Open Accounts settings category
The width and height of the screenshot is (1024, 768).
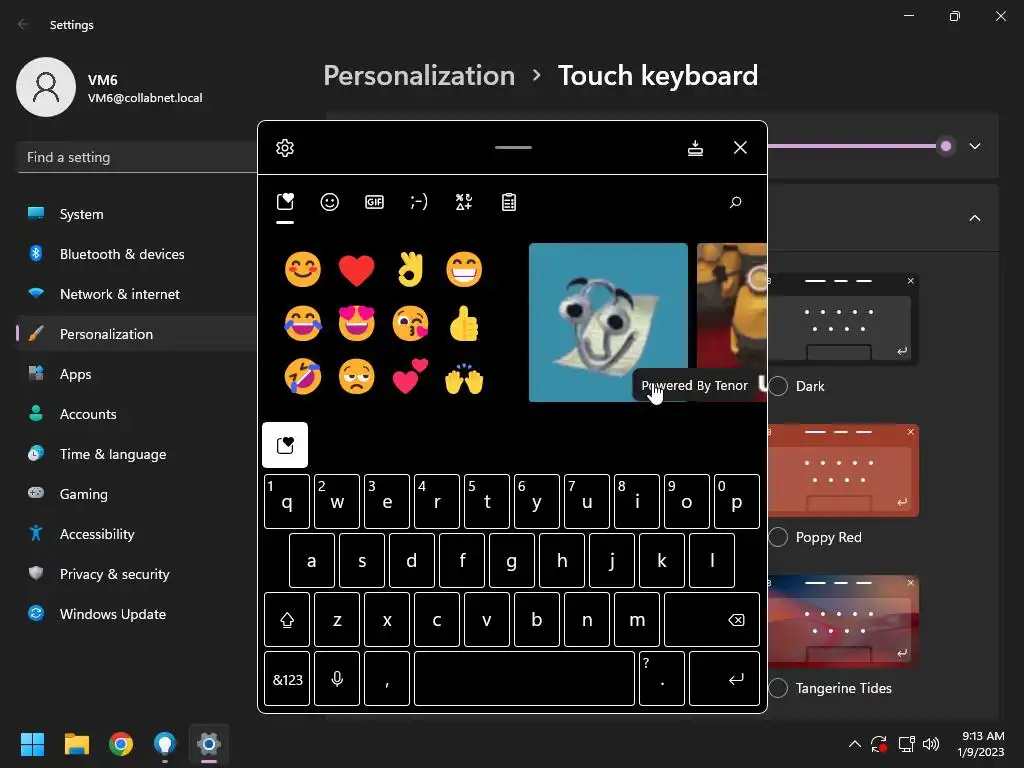137,414
